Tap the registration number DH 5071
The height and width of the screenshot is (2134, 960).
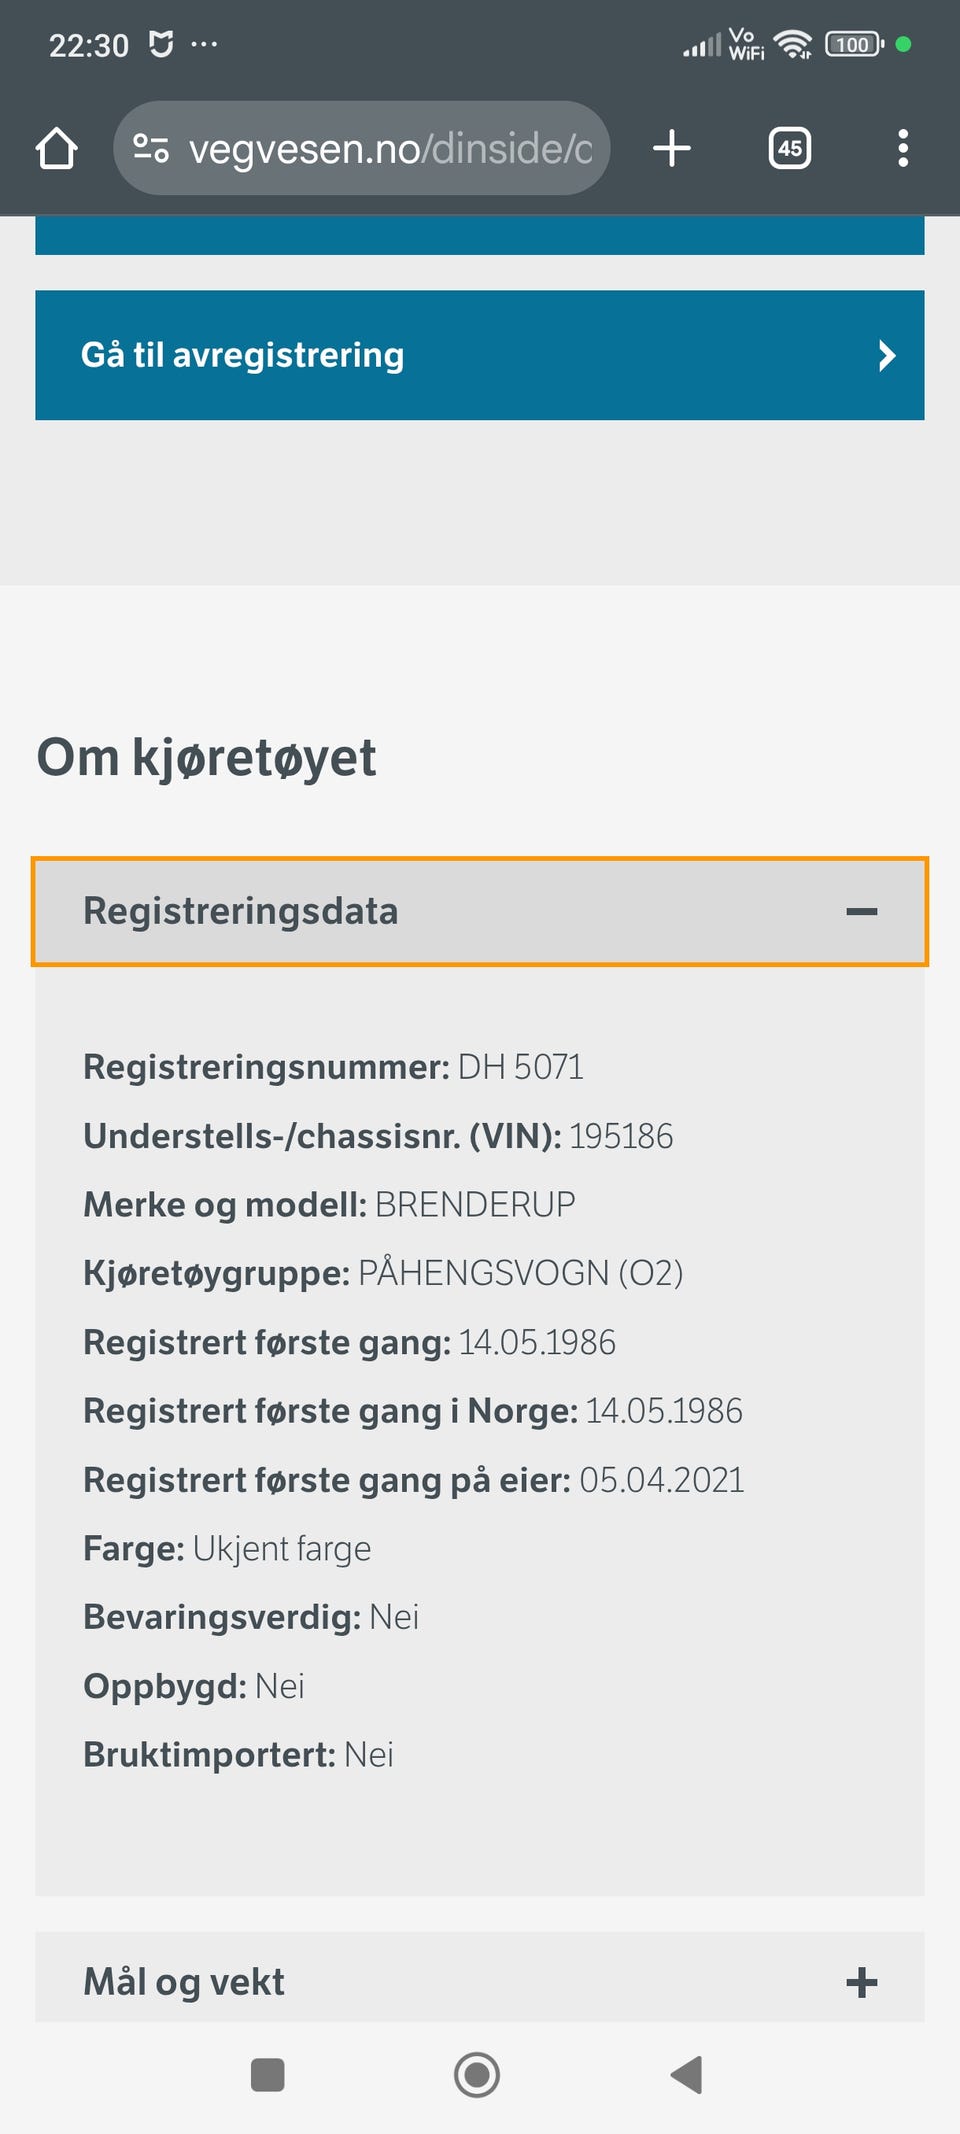(x=520, y=1067)
